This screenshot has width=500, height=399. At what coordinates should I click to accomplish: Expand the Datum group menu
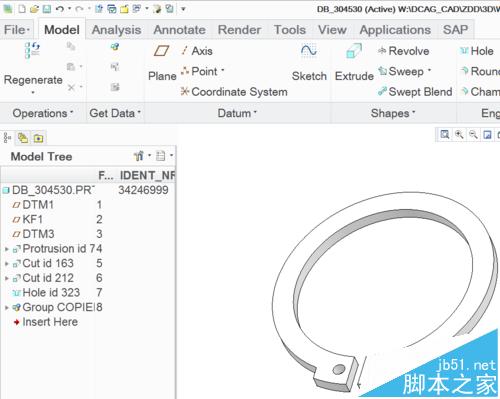[x=237, y=113]
